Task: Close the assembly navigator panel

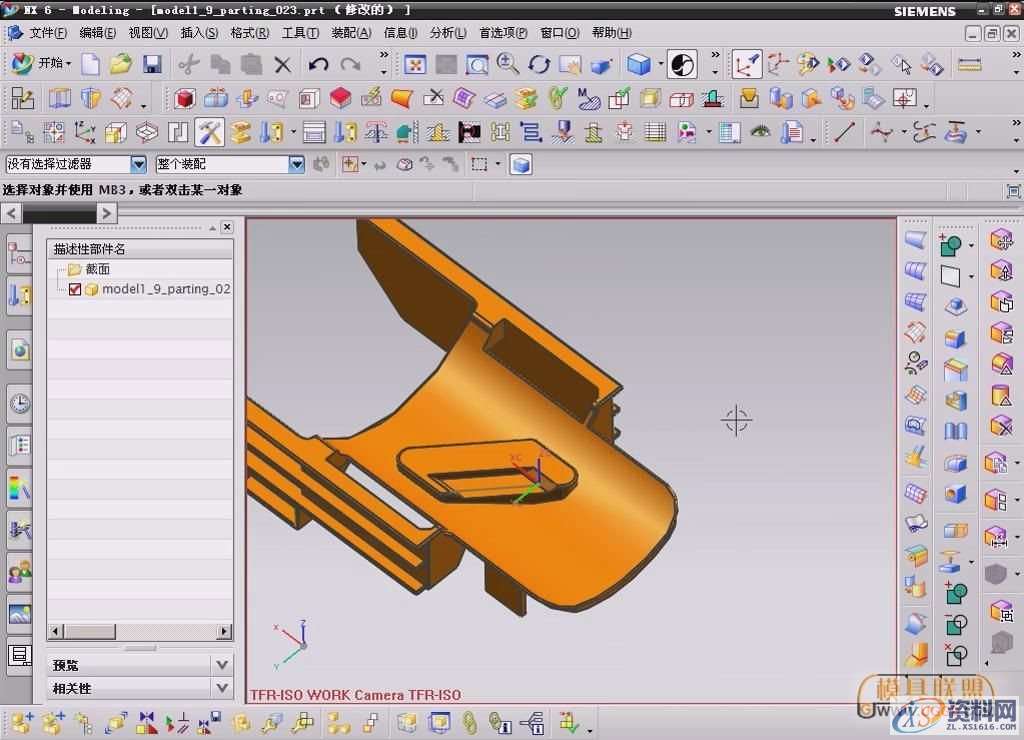Action: [227, 227]
